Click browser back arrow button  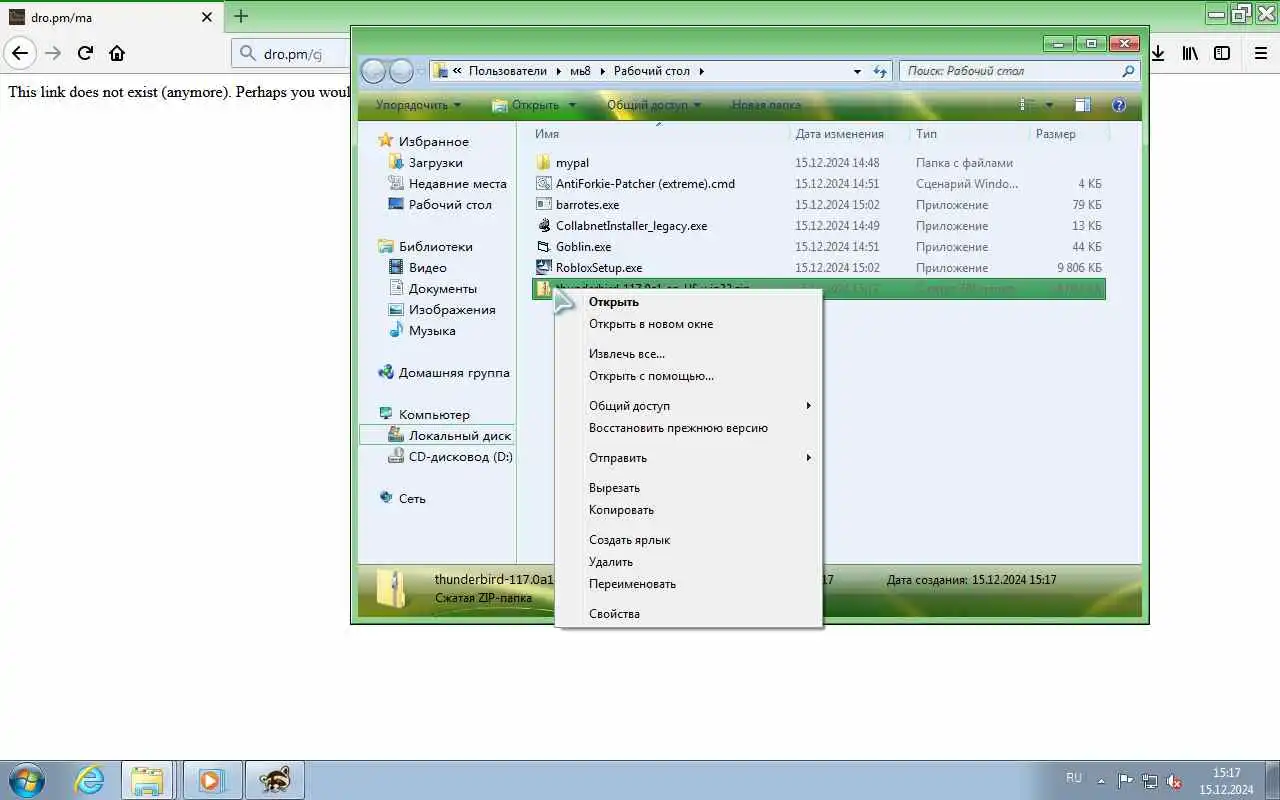pyautogui.click(x=20, y=53)
